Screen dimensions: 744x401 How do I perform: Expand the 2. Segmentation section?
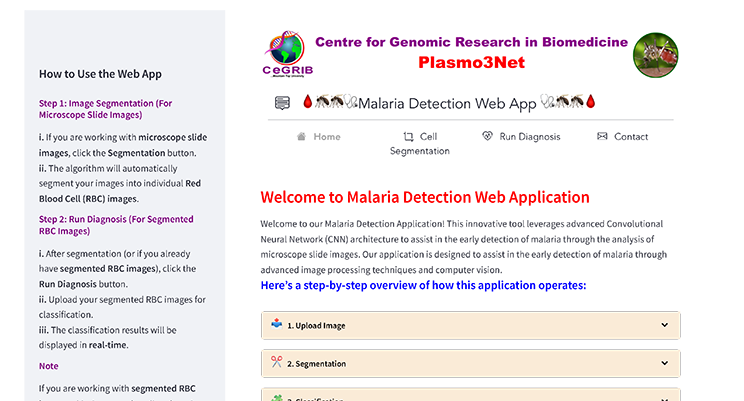(470, 364)
